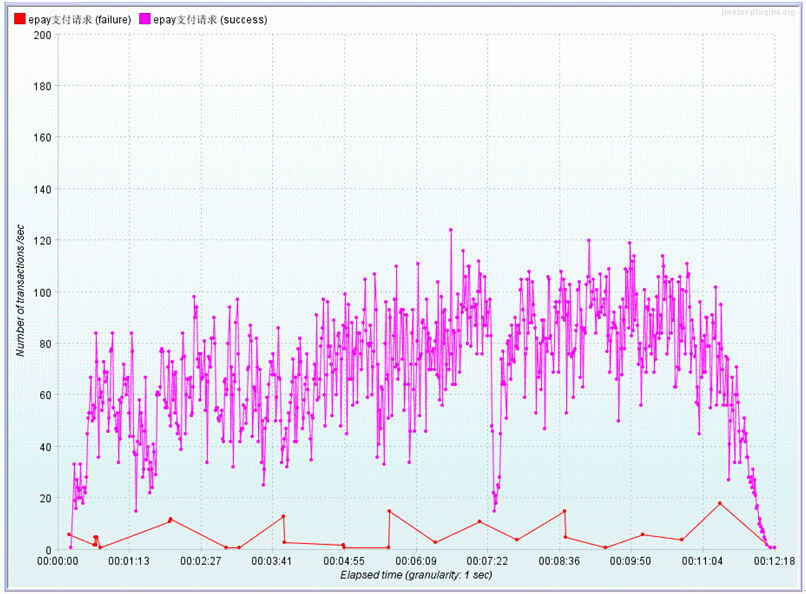Click the y-axis value 100
The height and width of the screenshot is (594, 806).
click(42, 292)
